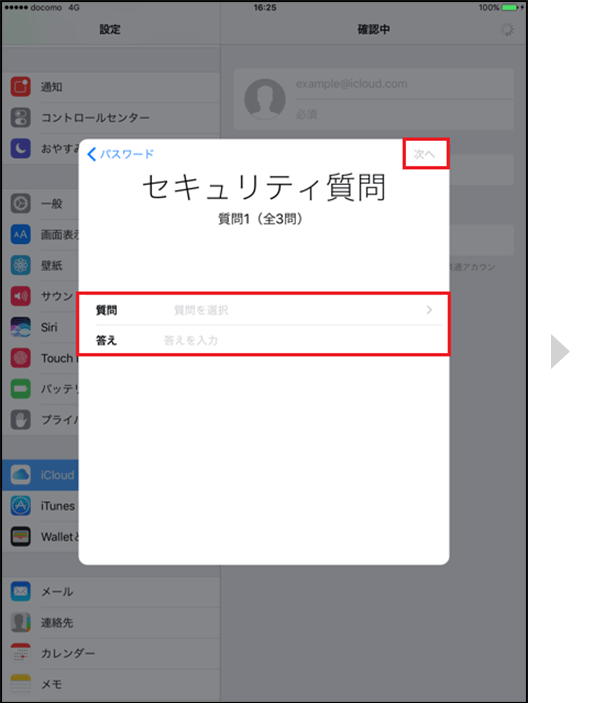Select the iCloud cloud icon

coord(21,475)
